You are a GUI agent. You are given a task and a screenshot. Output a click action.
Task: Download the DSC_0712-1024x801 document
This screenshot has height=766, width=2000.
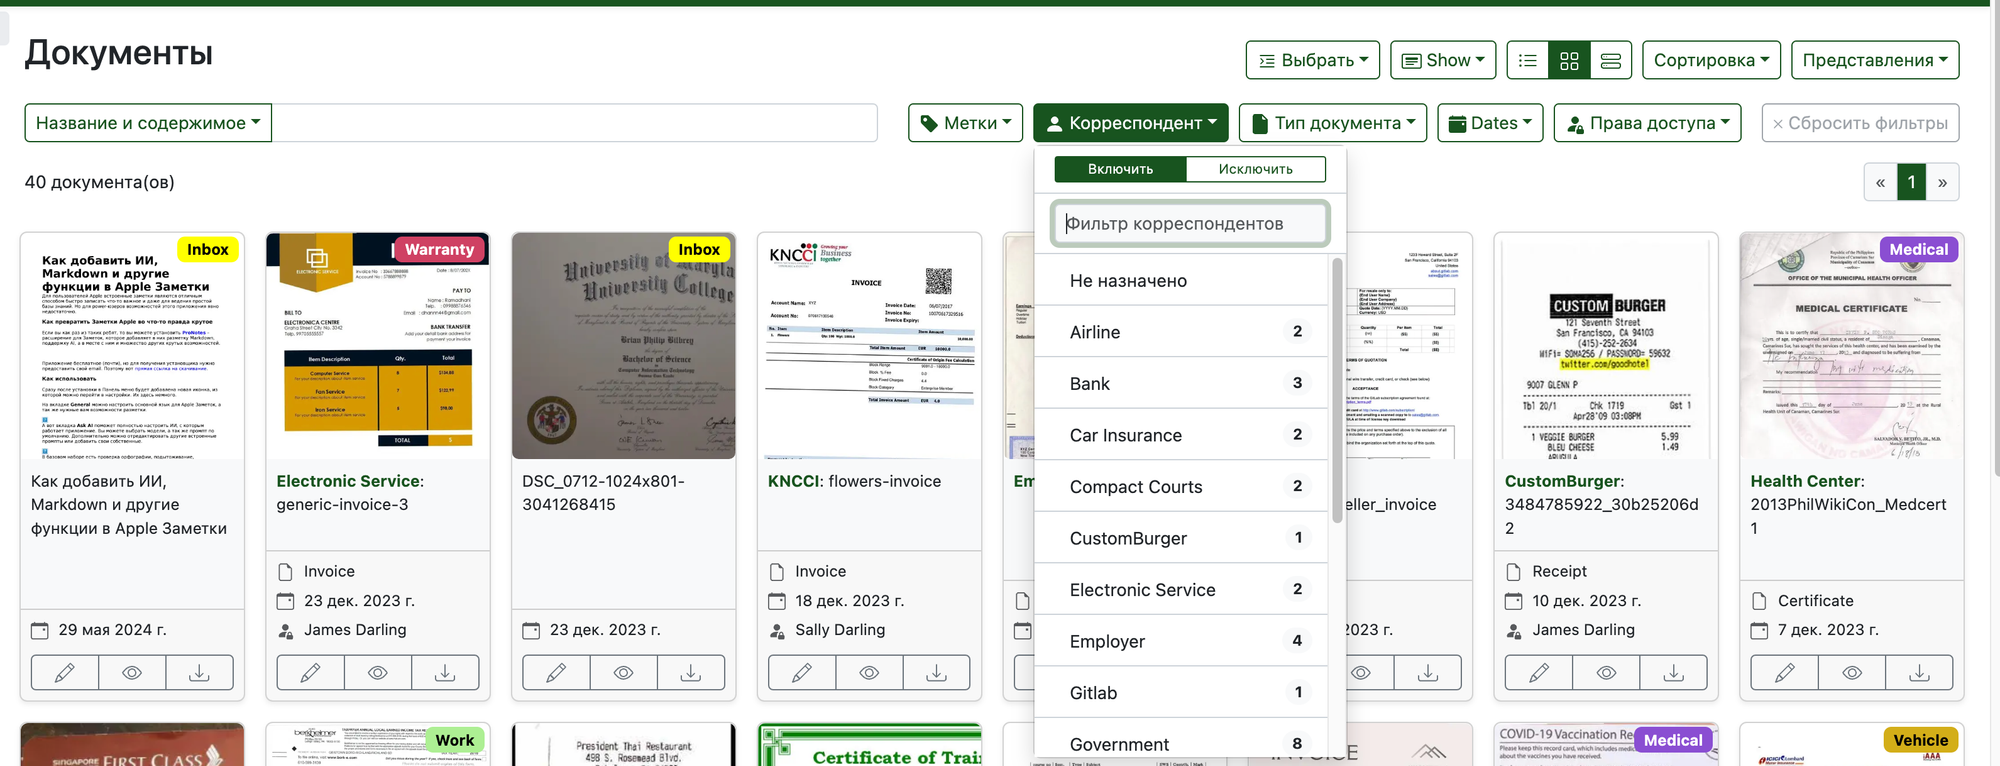click(691, 673)
